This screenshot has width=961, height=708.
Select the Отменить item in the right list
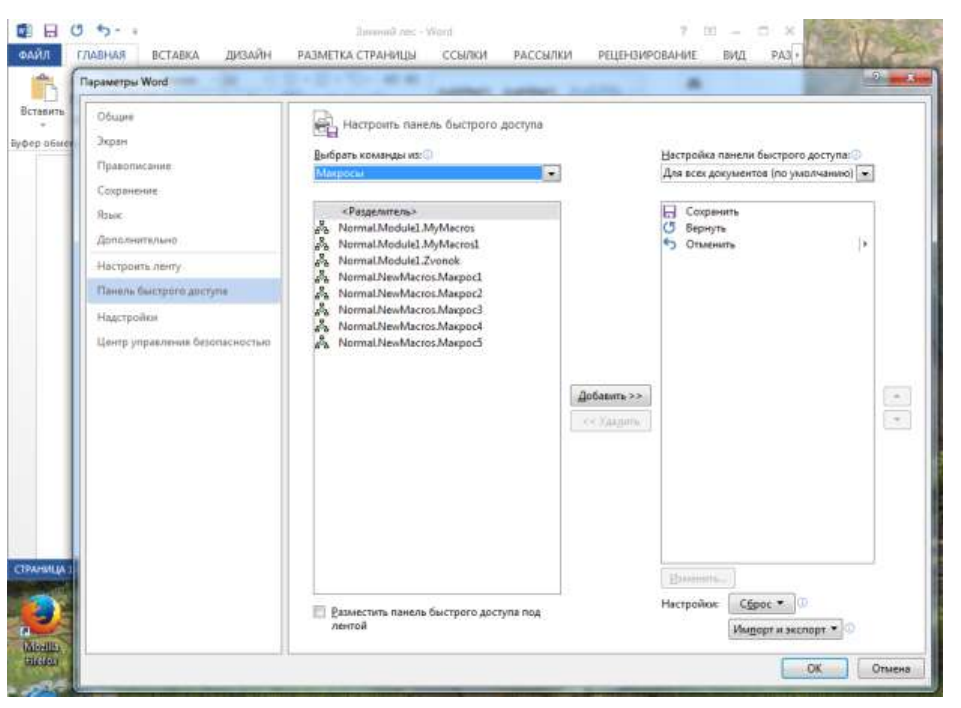[x=710, y=244]
